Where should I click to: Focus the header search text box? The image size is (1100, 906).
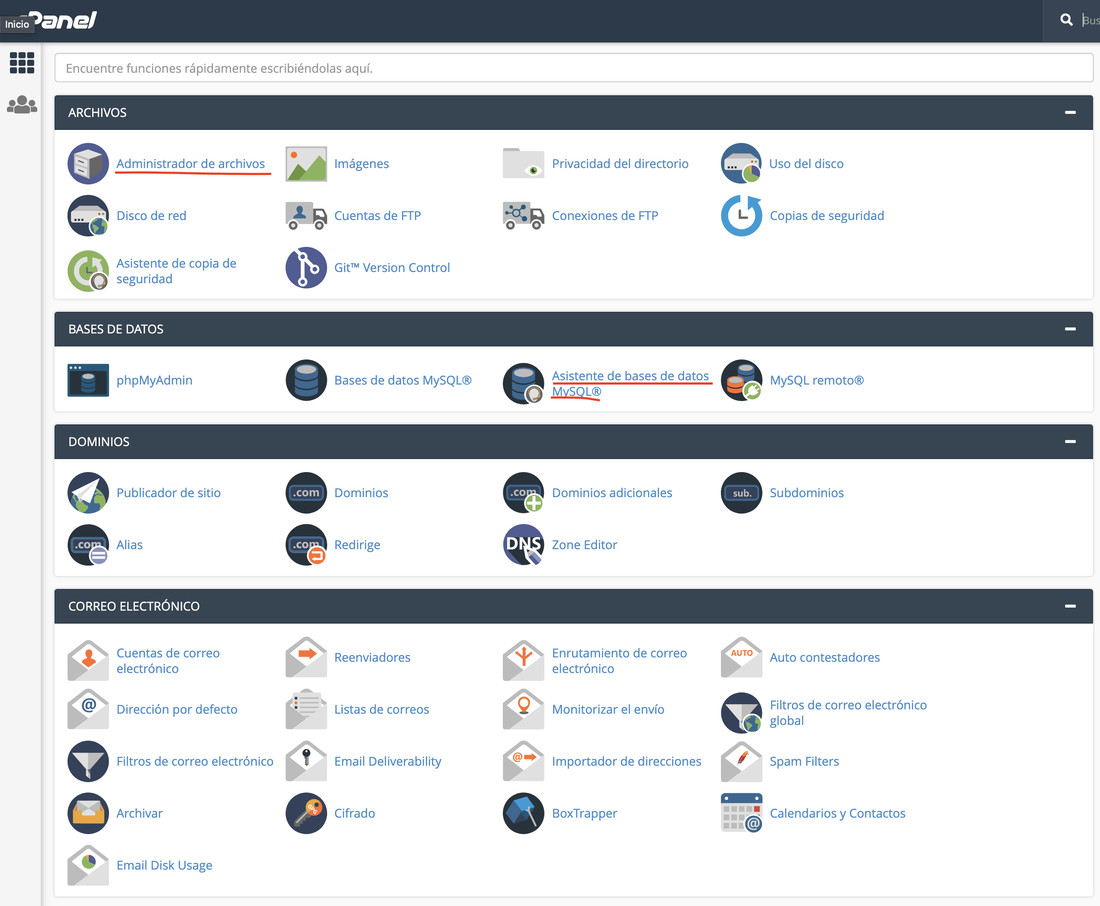click(x=1089, y=20)
